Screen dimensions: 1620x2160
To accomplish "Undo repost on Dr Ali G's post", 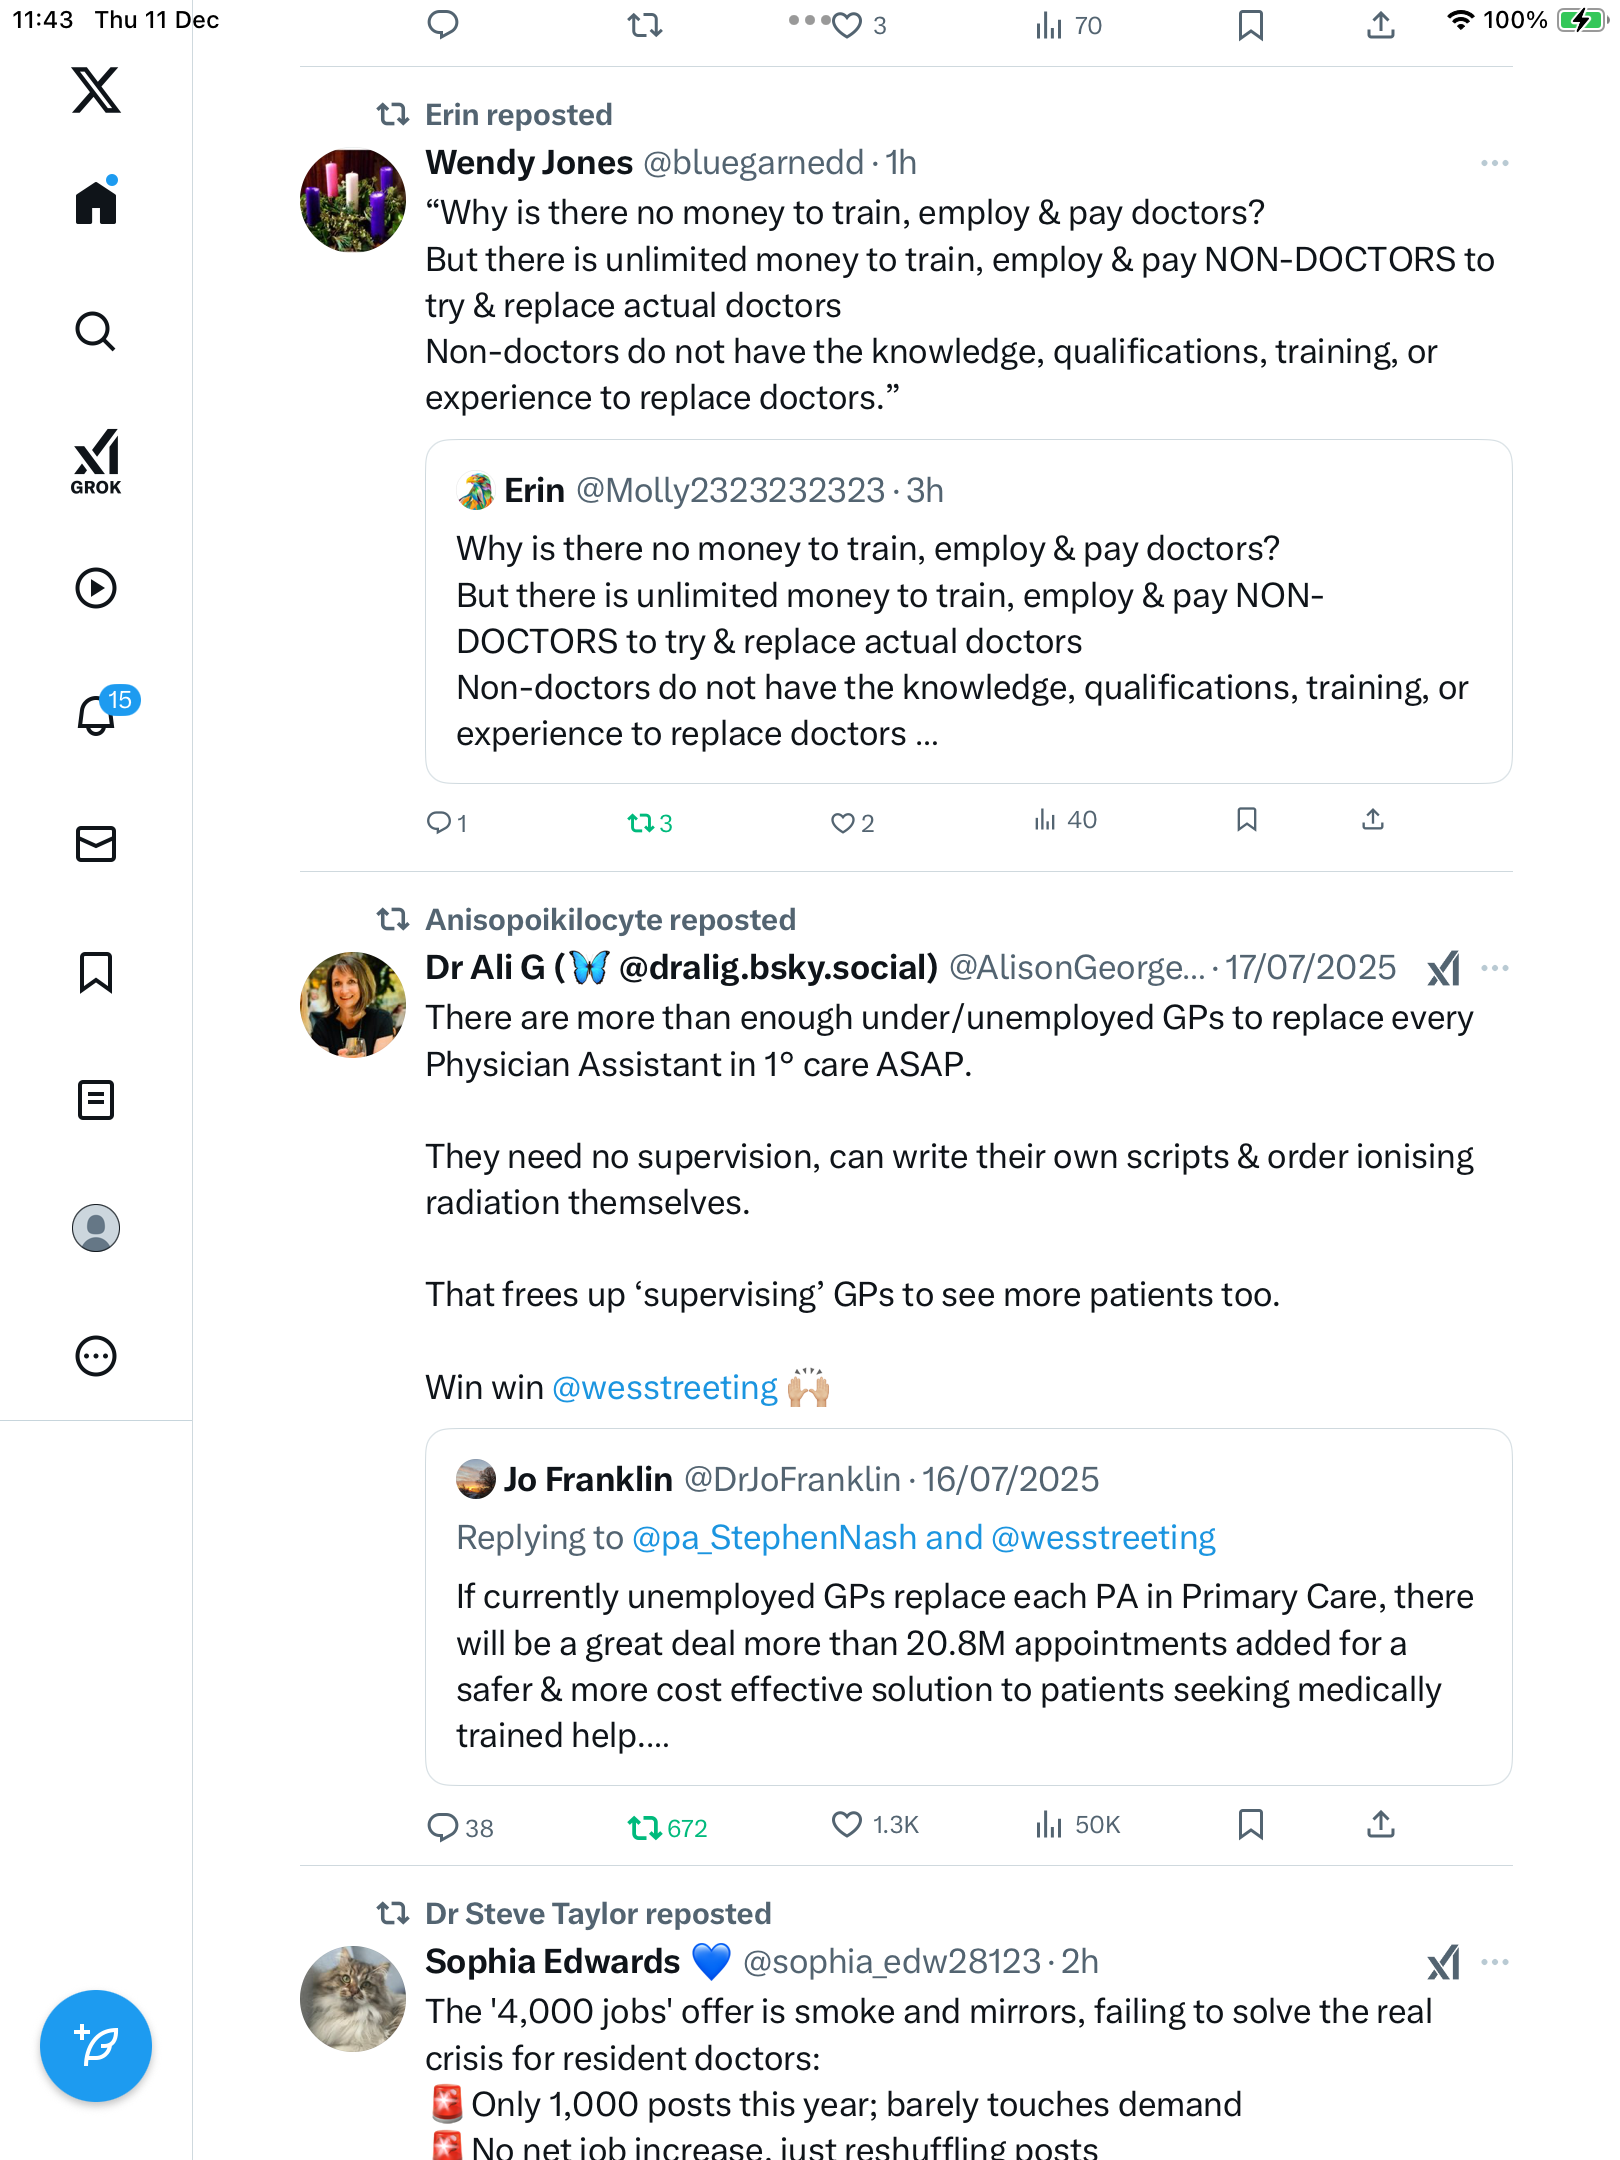I will pos(644,1828).
